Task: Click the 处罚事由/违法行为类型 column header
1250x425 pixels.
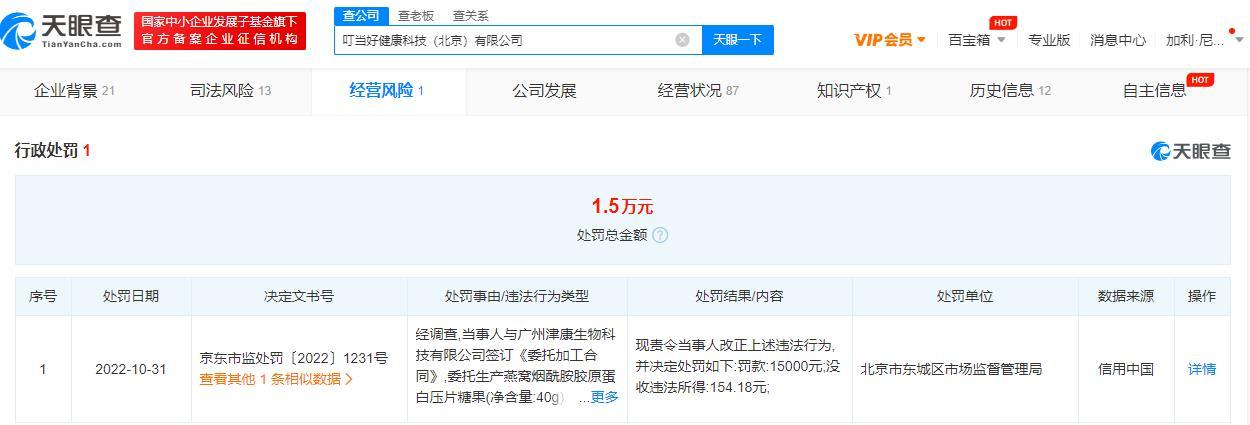Action: coord(517,296)
